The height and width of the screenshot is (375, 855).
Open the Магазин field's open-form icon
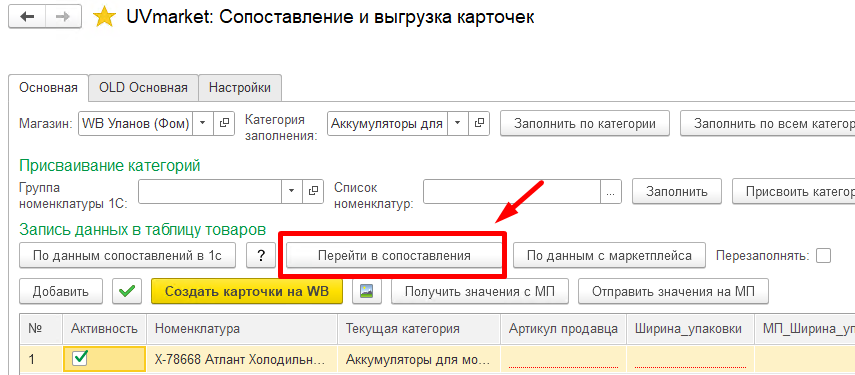point(223,123)
